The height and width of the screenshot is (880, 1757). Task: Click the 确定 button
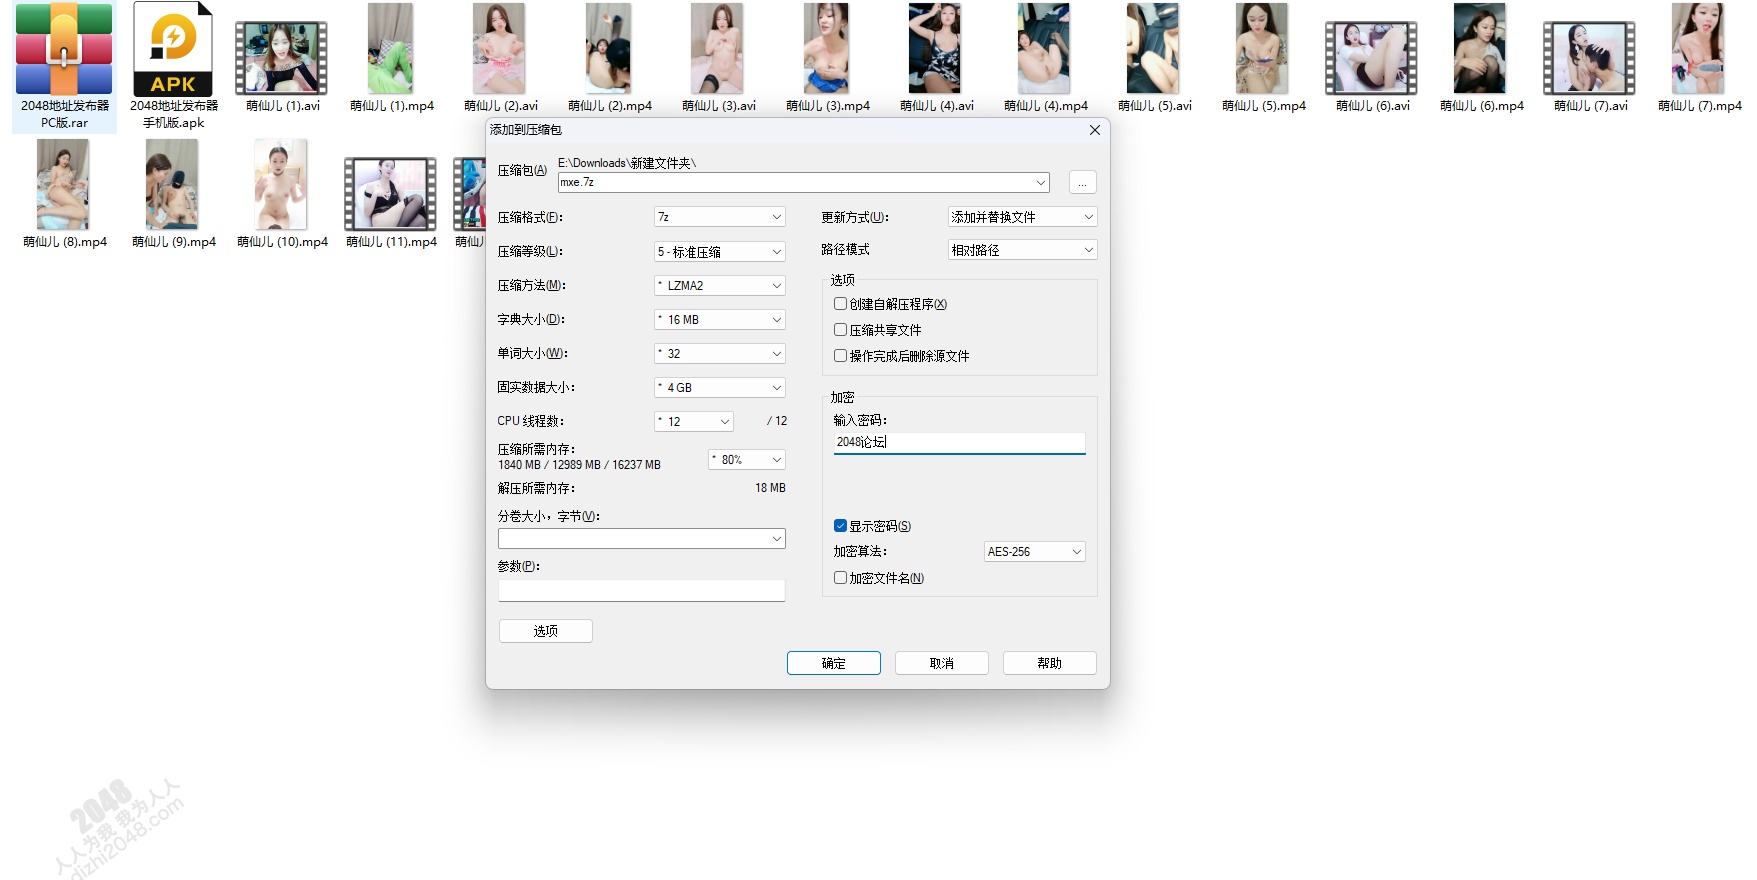click(x=833, y=663)
